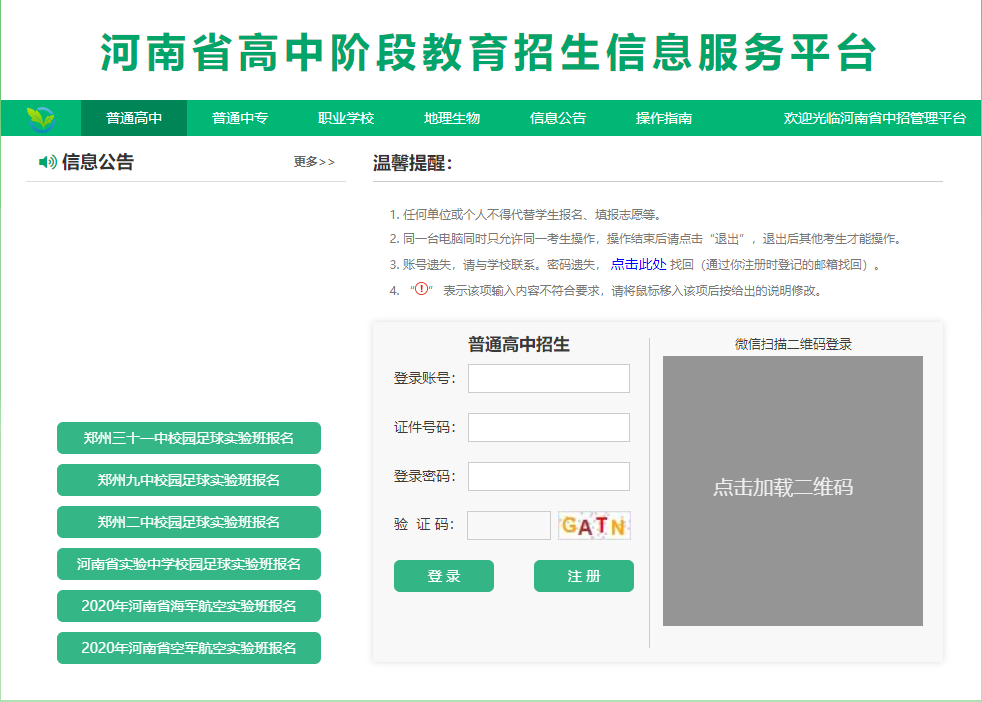The height and width of the screenshot is (702, 982).
Task: Open 郑州三十一中校园足球实验班报名
Action: coord(189,438)
